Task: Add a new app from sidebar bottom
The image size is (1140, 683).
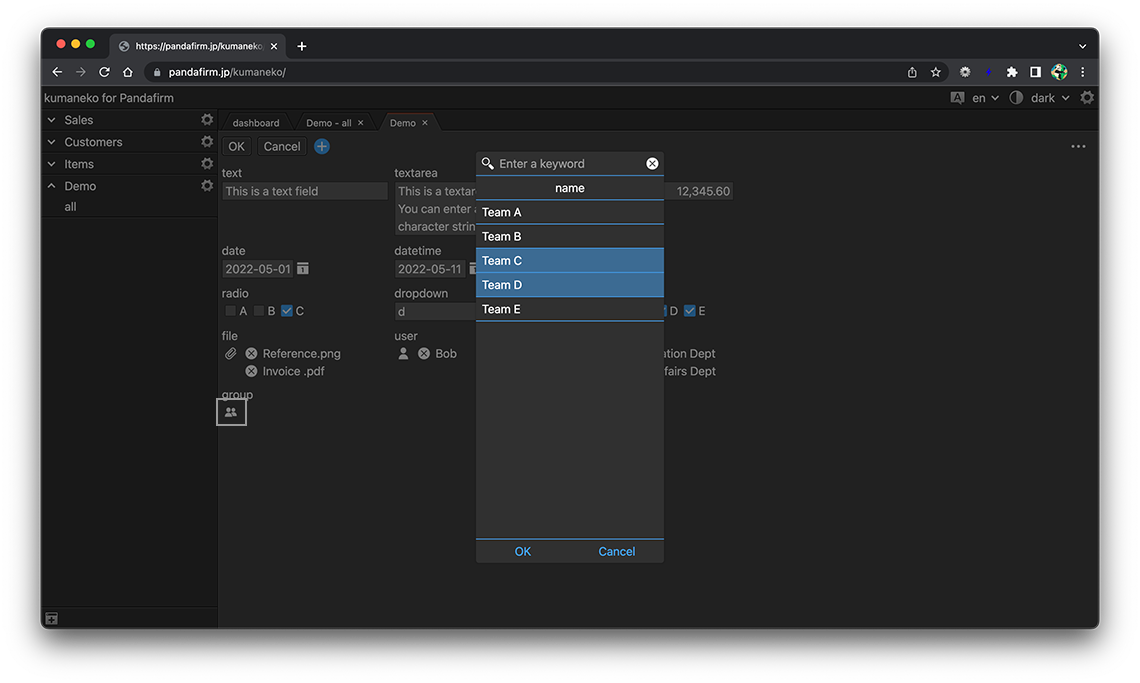Action: pos(52,619)
